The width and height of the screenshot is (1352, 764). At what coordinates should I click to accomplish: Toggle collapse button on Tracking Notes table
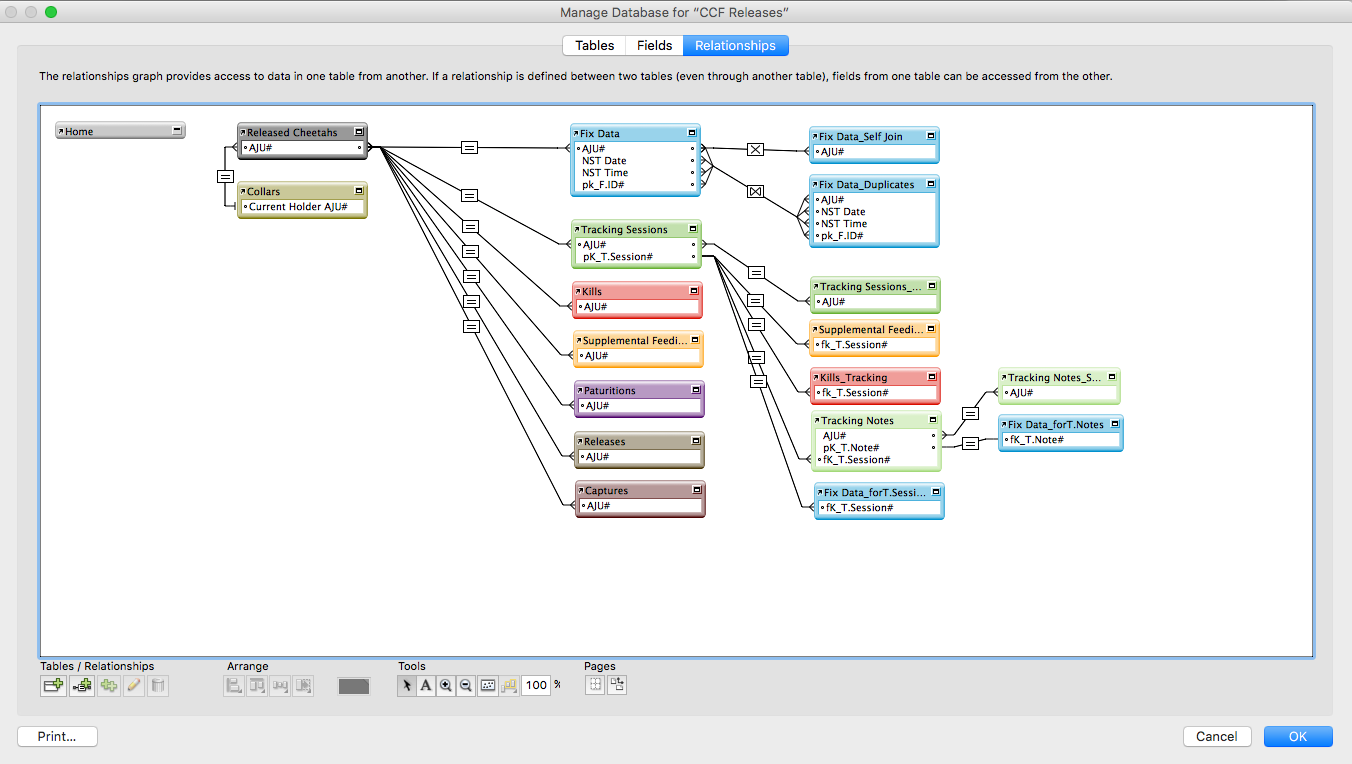pyautogui.click(x=933, y=421)
